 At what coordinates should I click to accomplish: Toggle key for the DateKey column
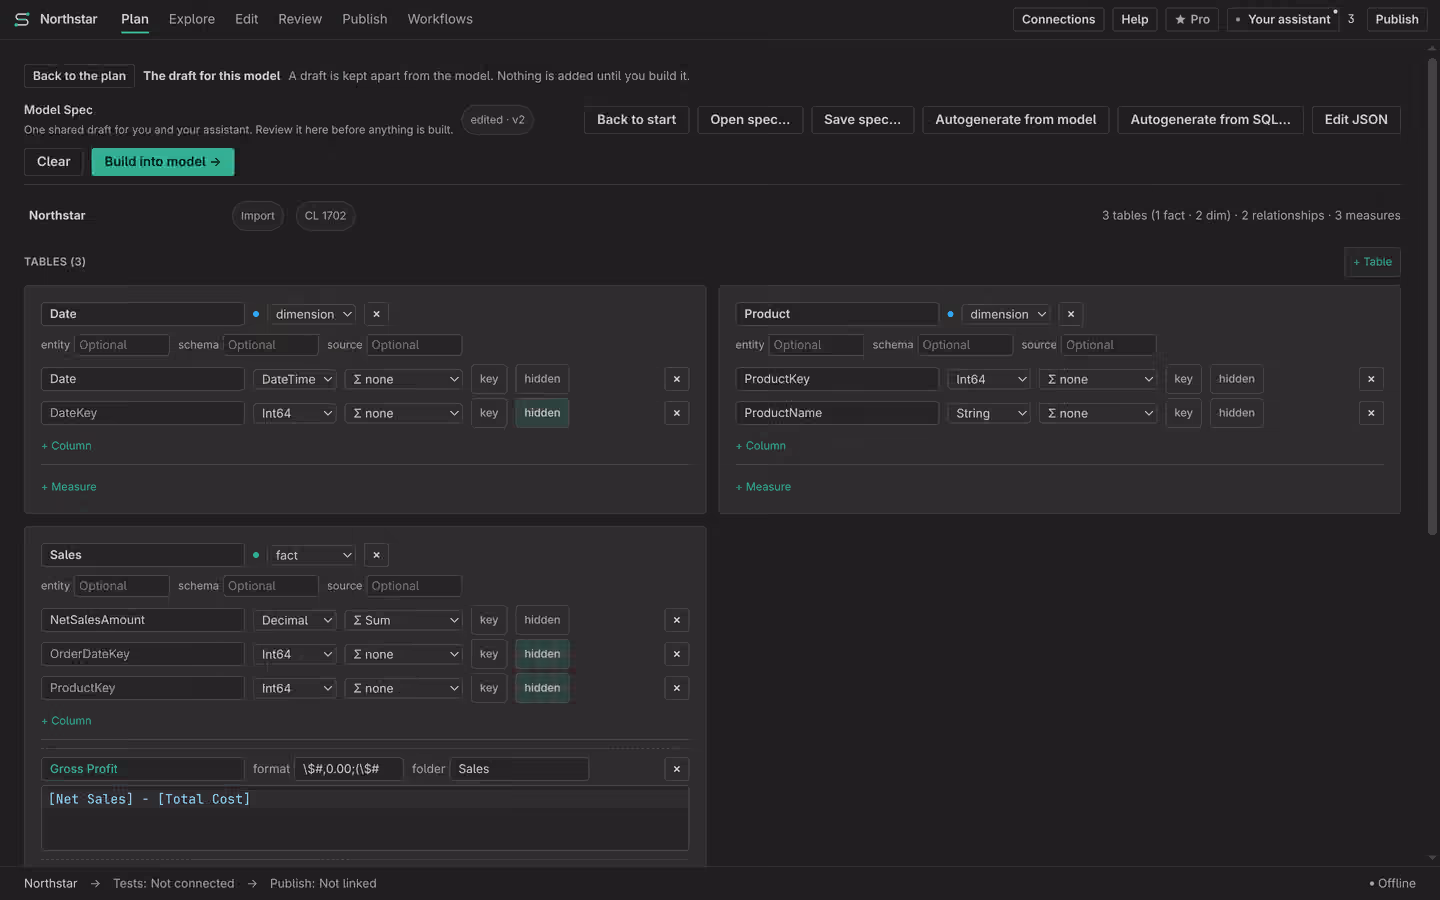pos(489,413)
